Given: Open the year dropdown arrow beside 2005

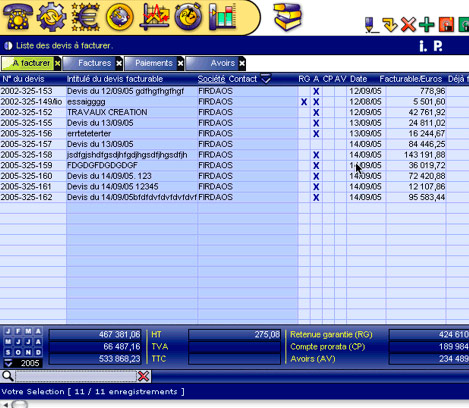Looking at the screenshot, I should (8, 363).
